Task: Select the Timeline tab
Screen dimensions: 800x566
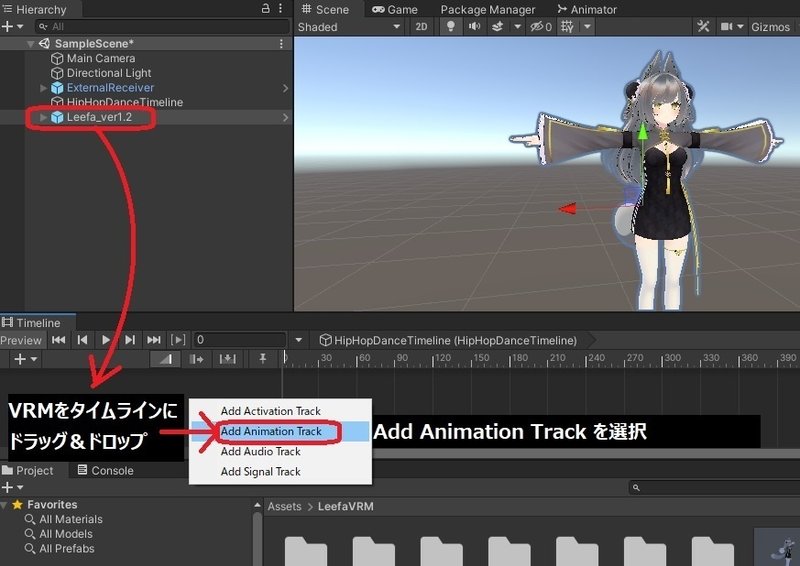Action: [32, 323]
